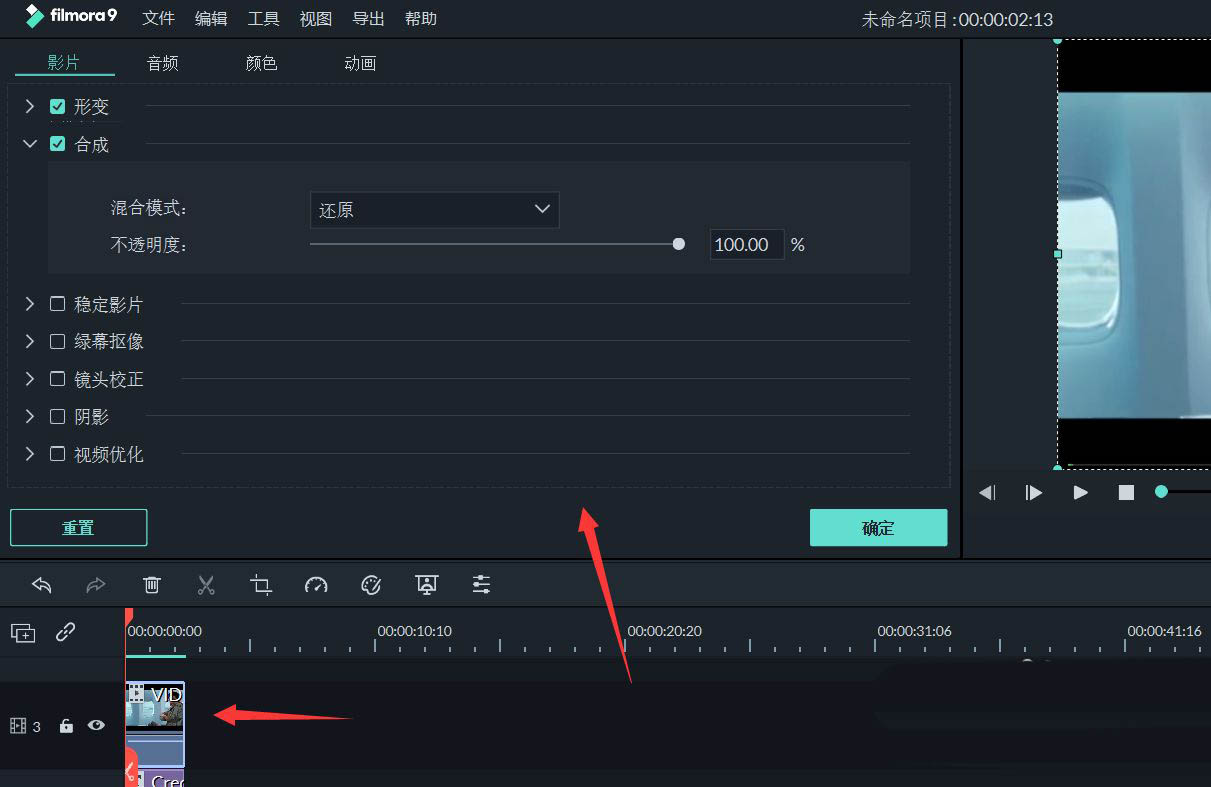Screen dimensions: 1211x787
Task: Expand the 视频优化 section arrow
Action: tap(30, 454)
